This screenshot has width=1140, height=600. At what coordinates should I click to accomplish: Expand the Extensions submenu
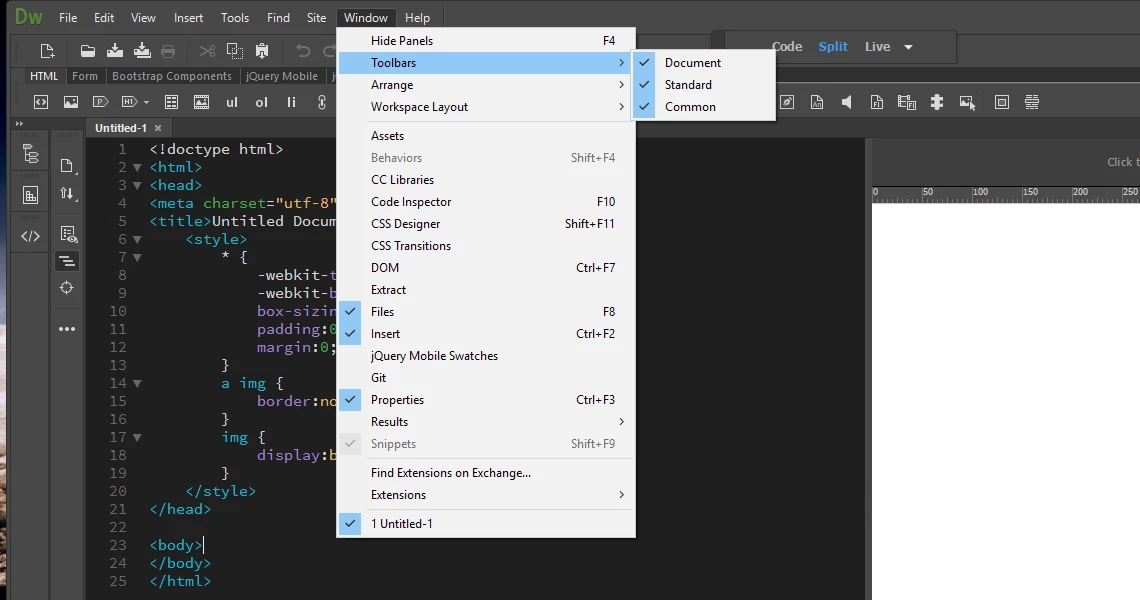pyautogui.click(x=486, y=495)
